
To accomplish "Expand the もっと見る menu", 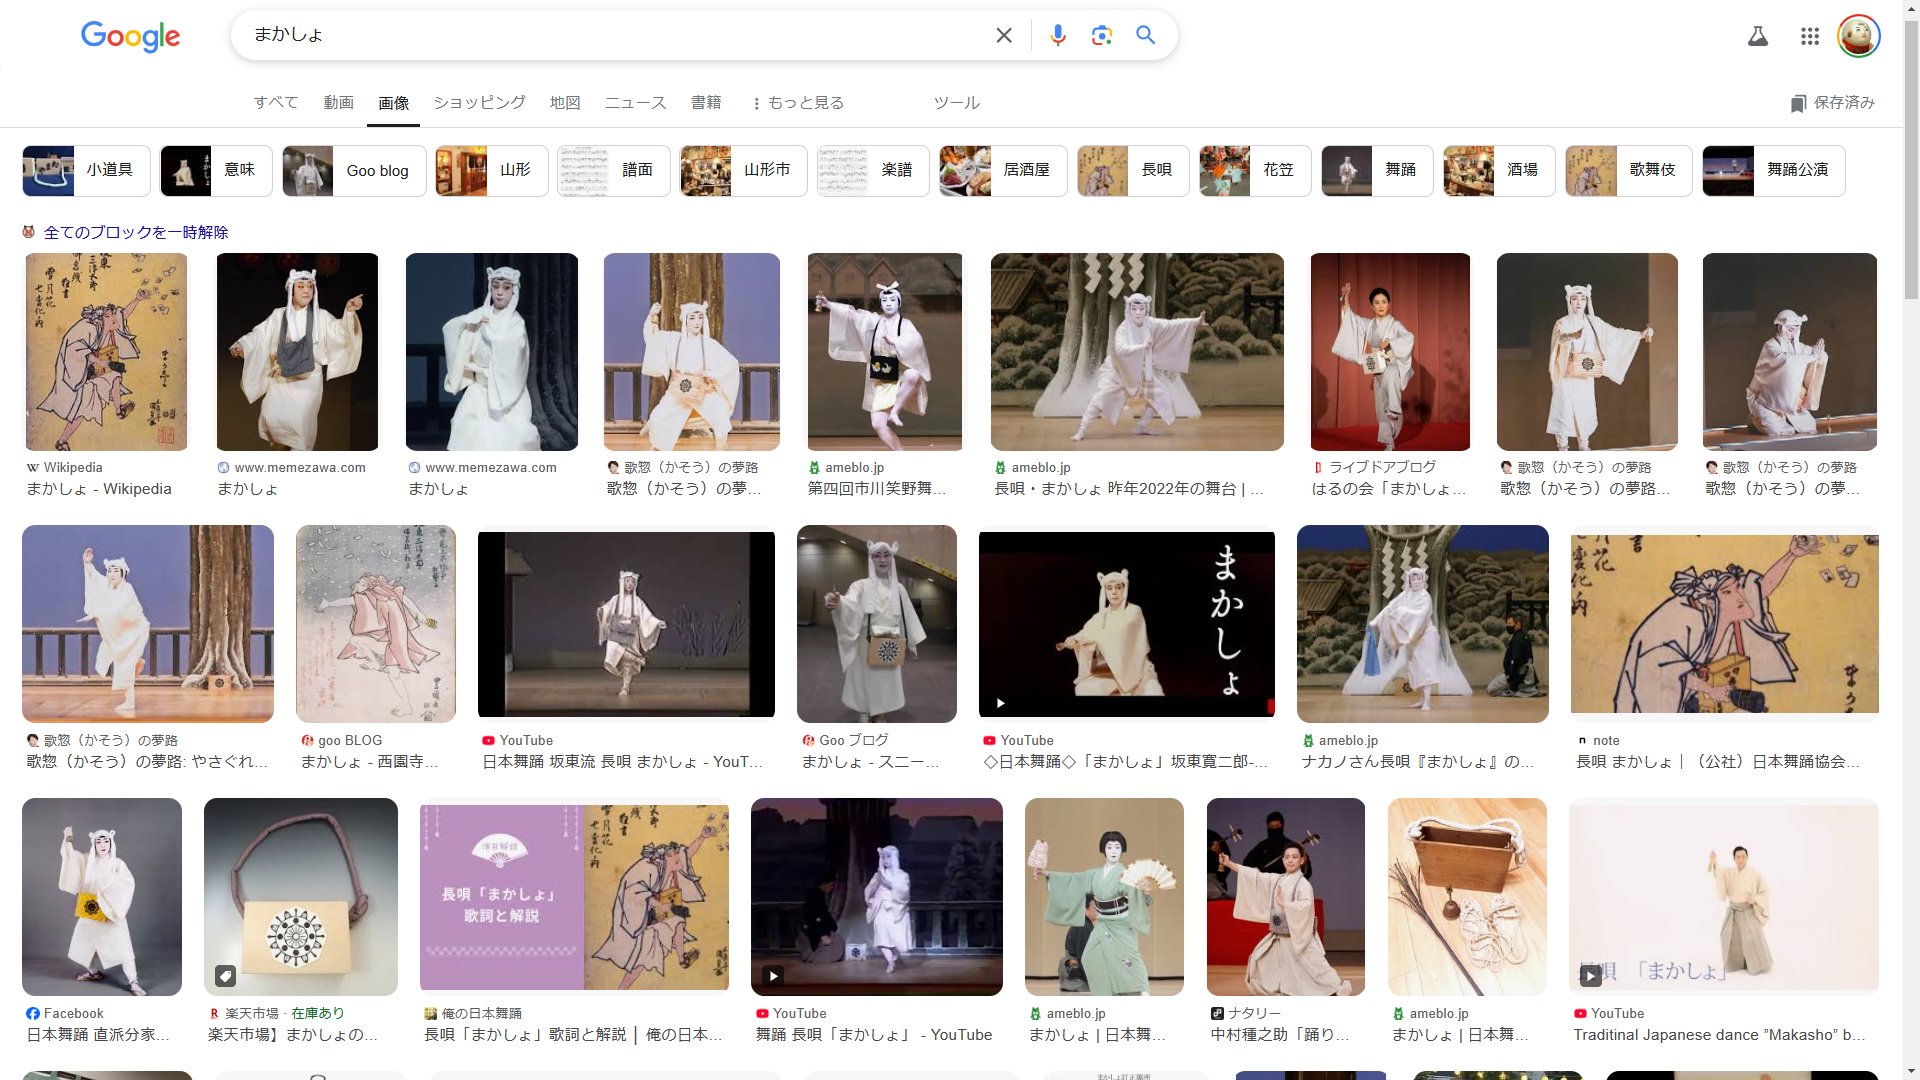I will pyautogui.click(x=798, y=103).
